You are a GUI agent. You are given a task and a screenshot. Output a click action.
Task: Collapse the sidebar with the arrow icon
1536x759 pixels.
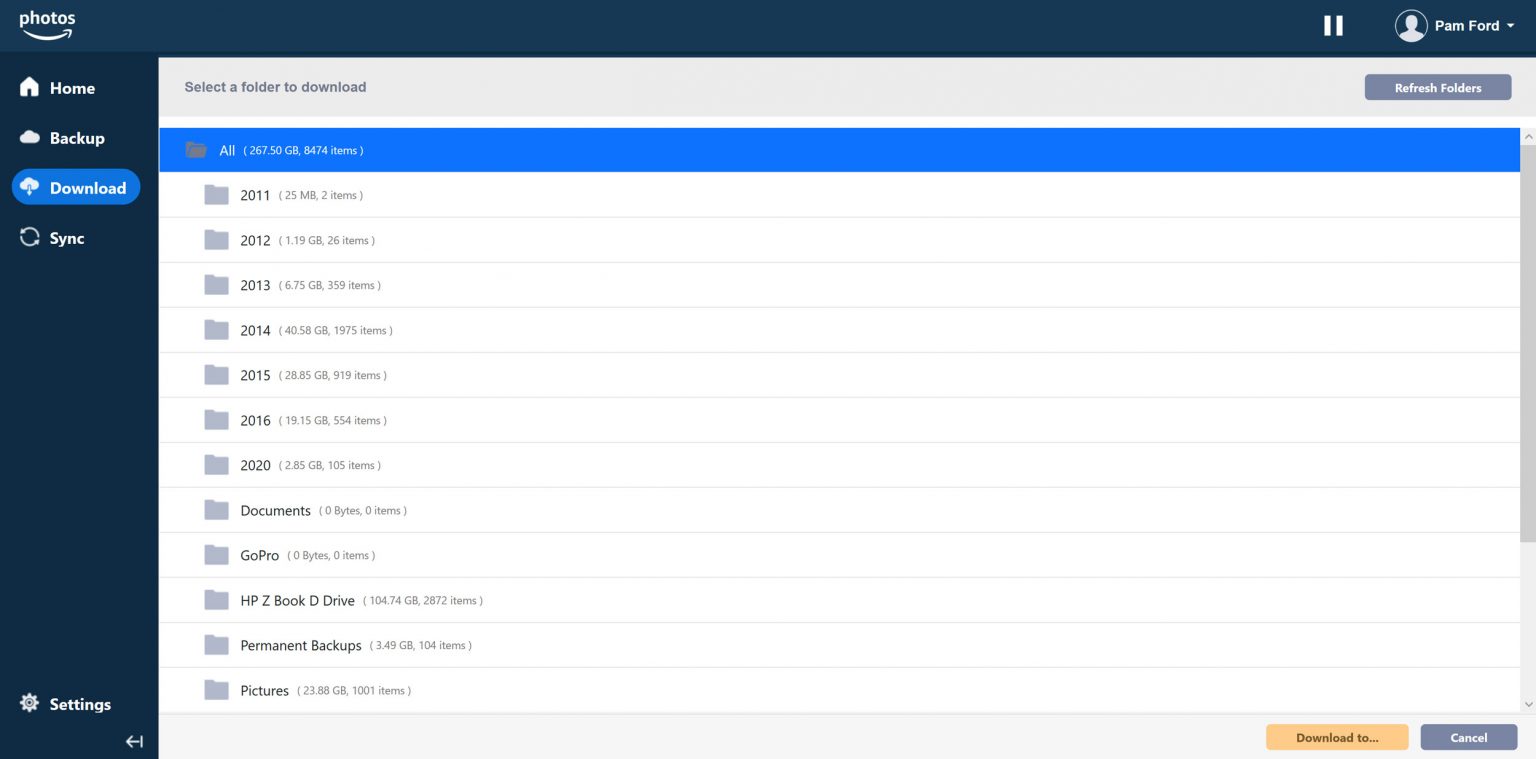(x=134, y=741)
